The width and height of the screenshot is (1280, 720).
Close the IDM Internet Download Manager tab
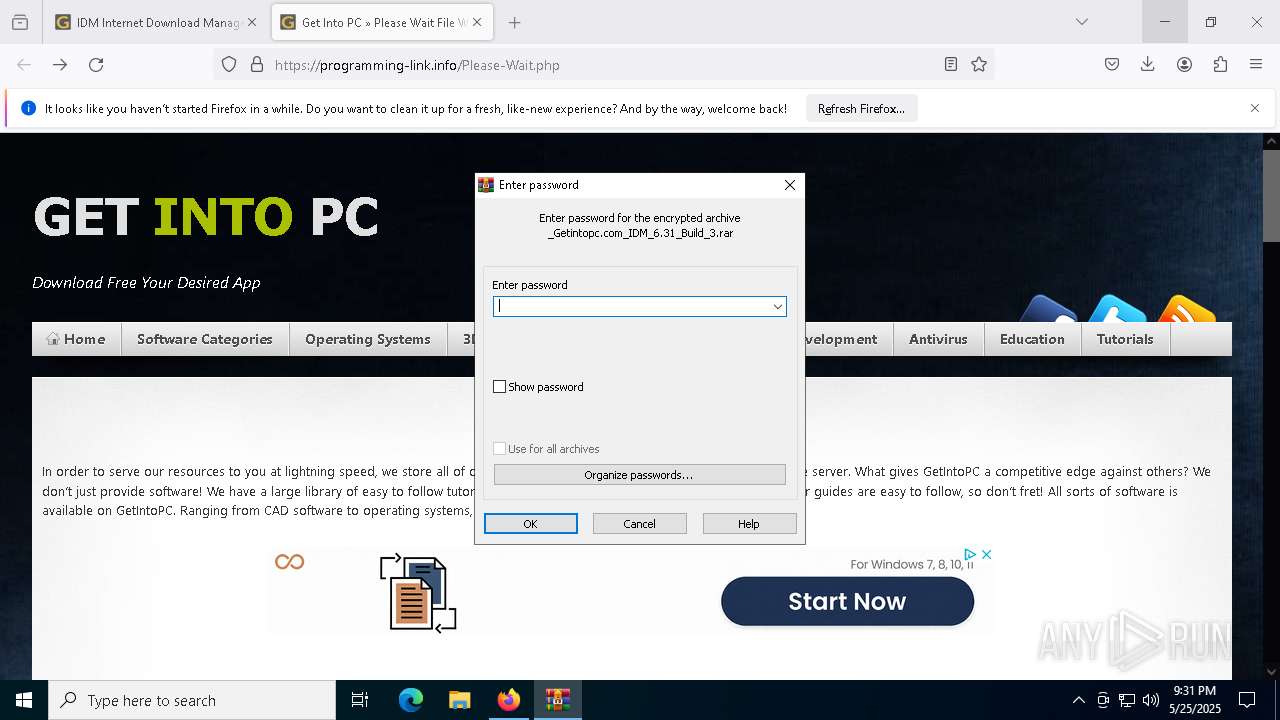[251, 22]
